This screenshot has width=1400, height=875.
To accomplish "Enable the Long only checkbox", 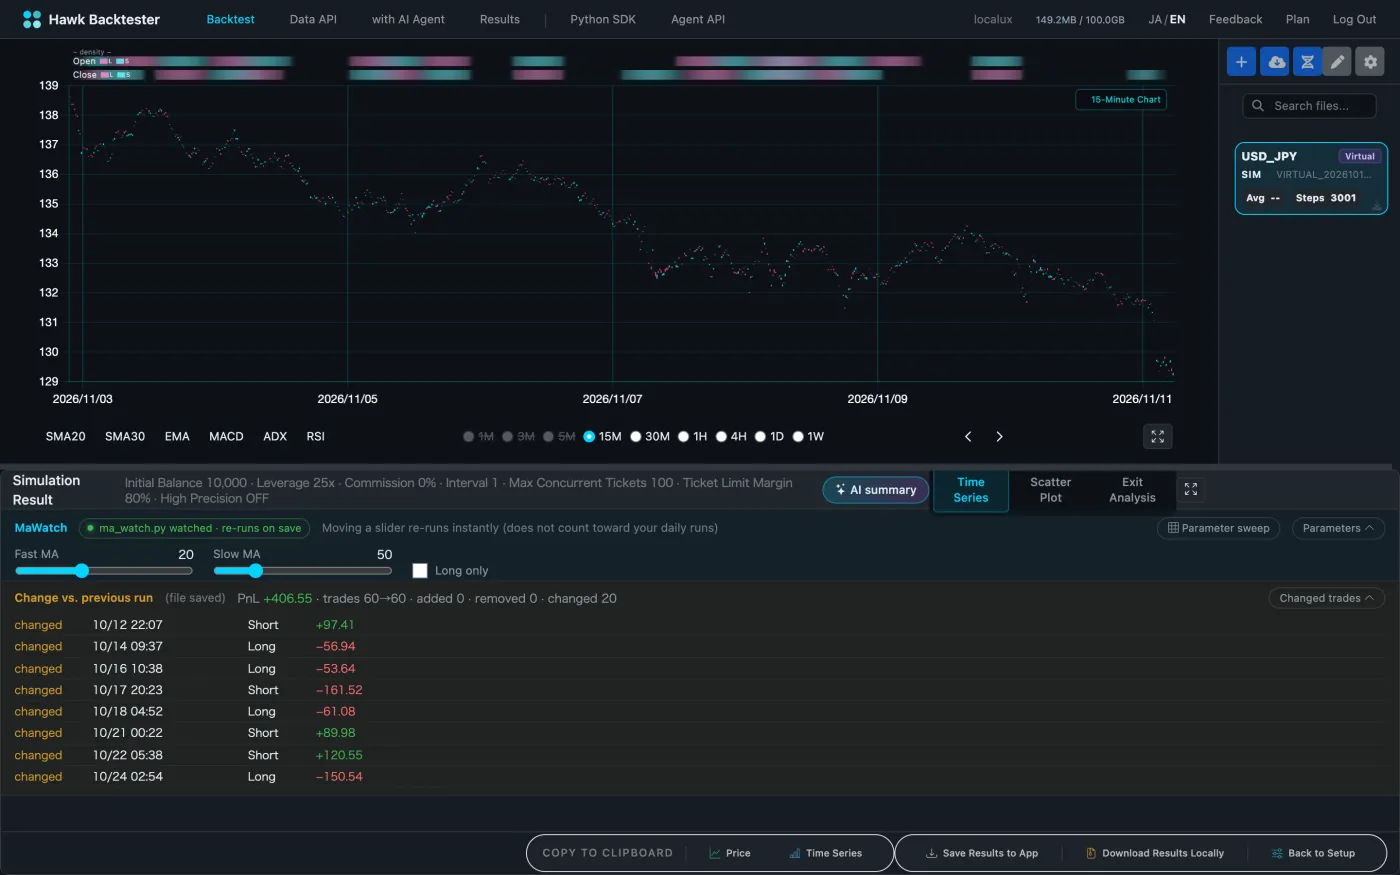I will pyautogui.click(x=420, y=570).
